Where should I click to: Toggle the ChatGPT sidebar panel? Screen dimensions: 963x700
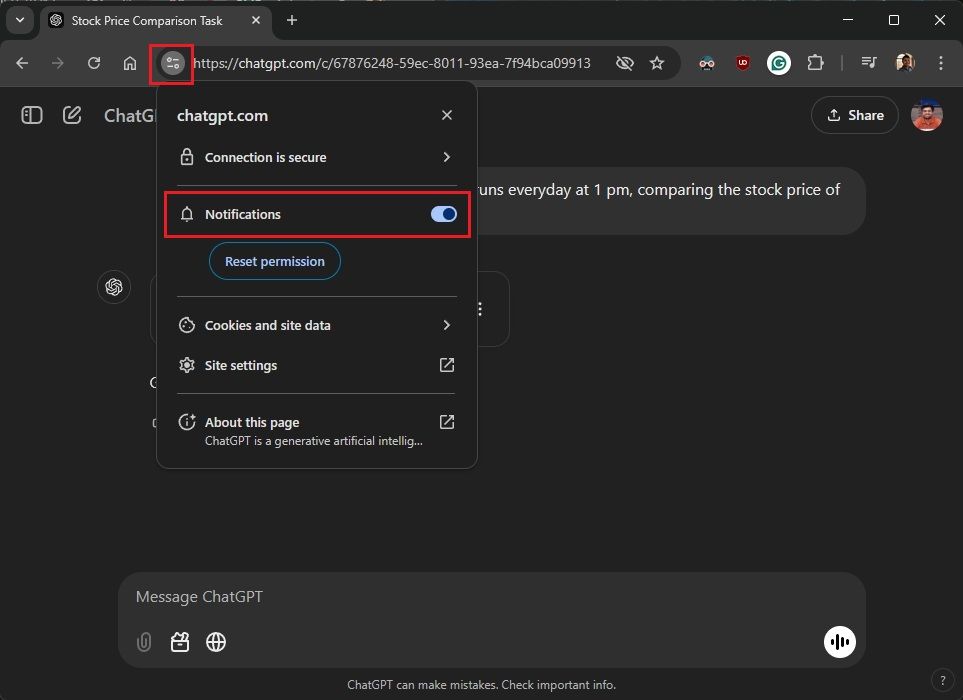(x=31, y=114)
